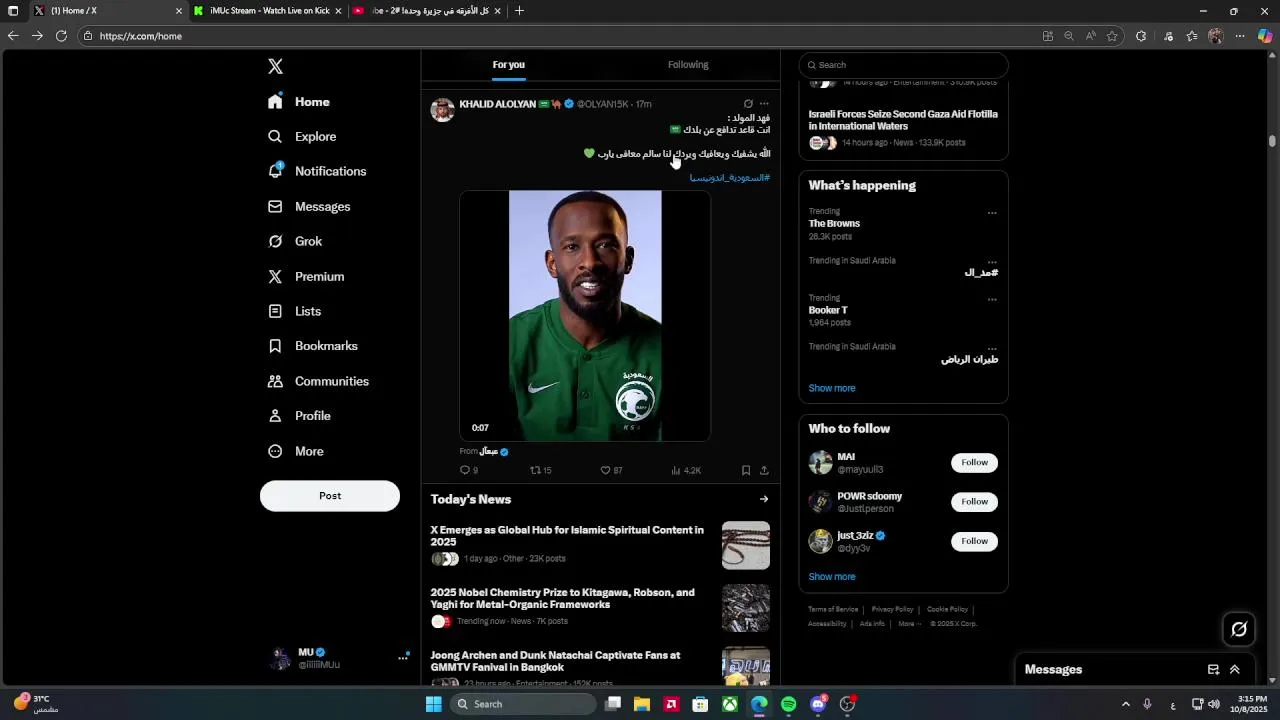Open the طيران الرياض trending topic
This screenshot has height=720, width=1280.
(969, 360)
